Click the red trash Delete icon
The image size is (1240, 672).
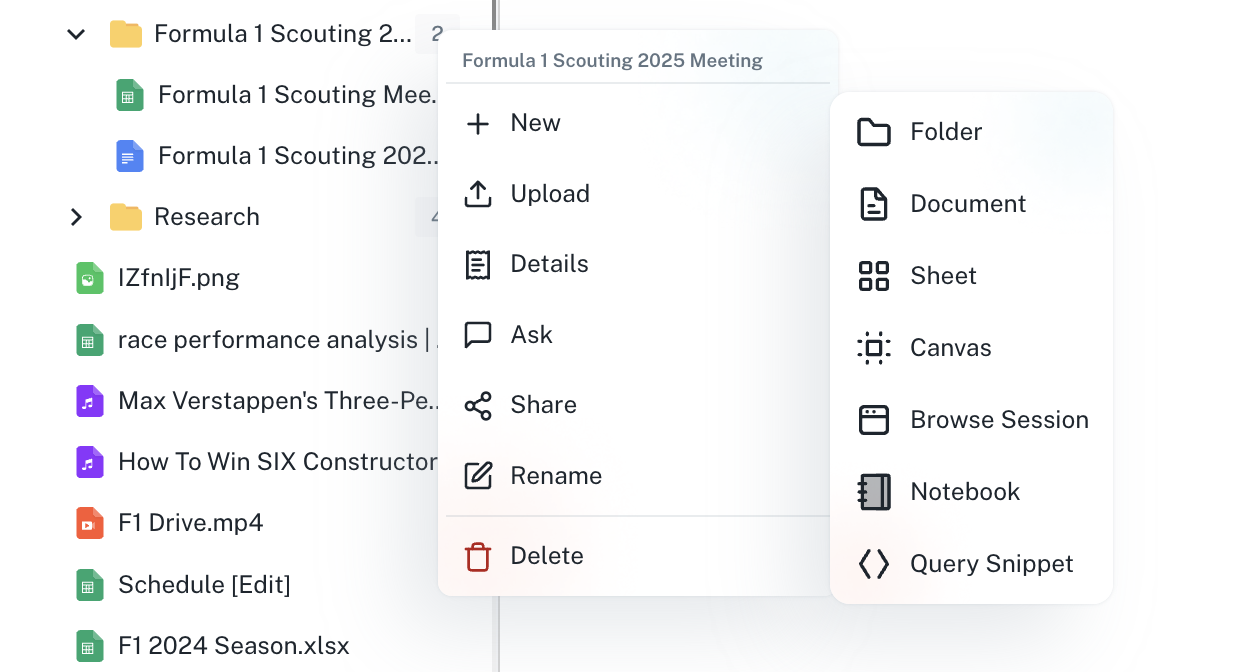pos(478,556)
